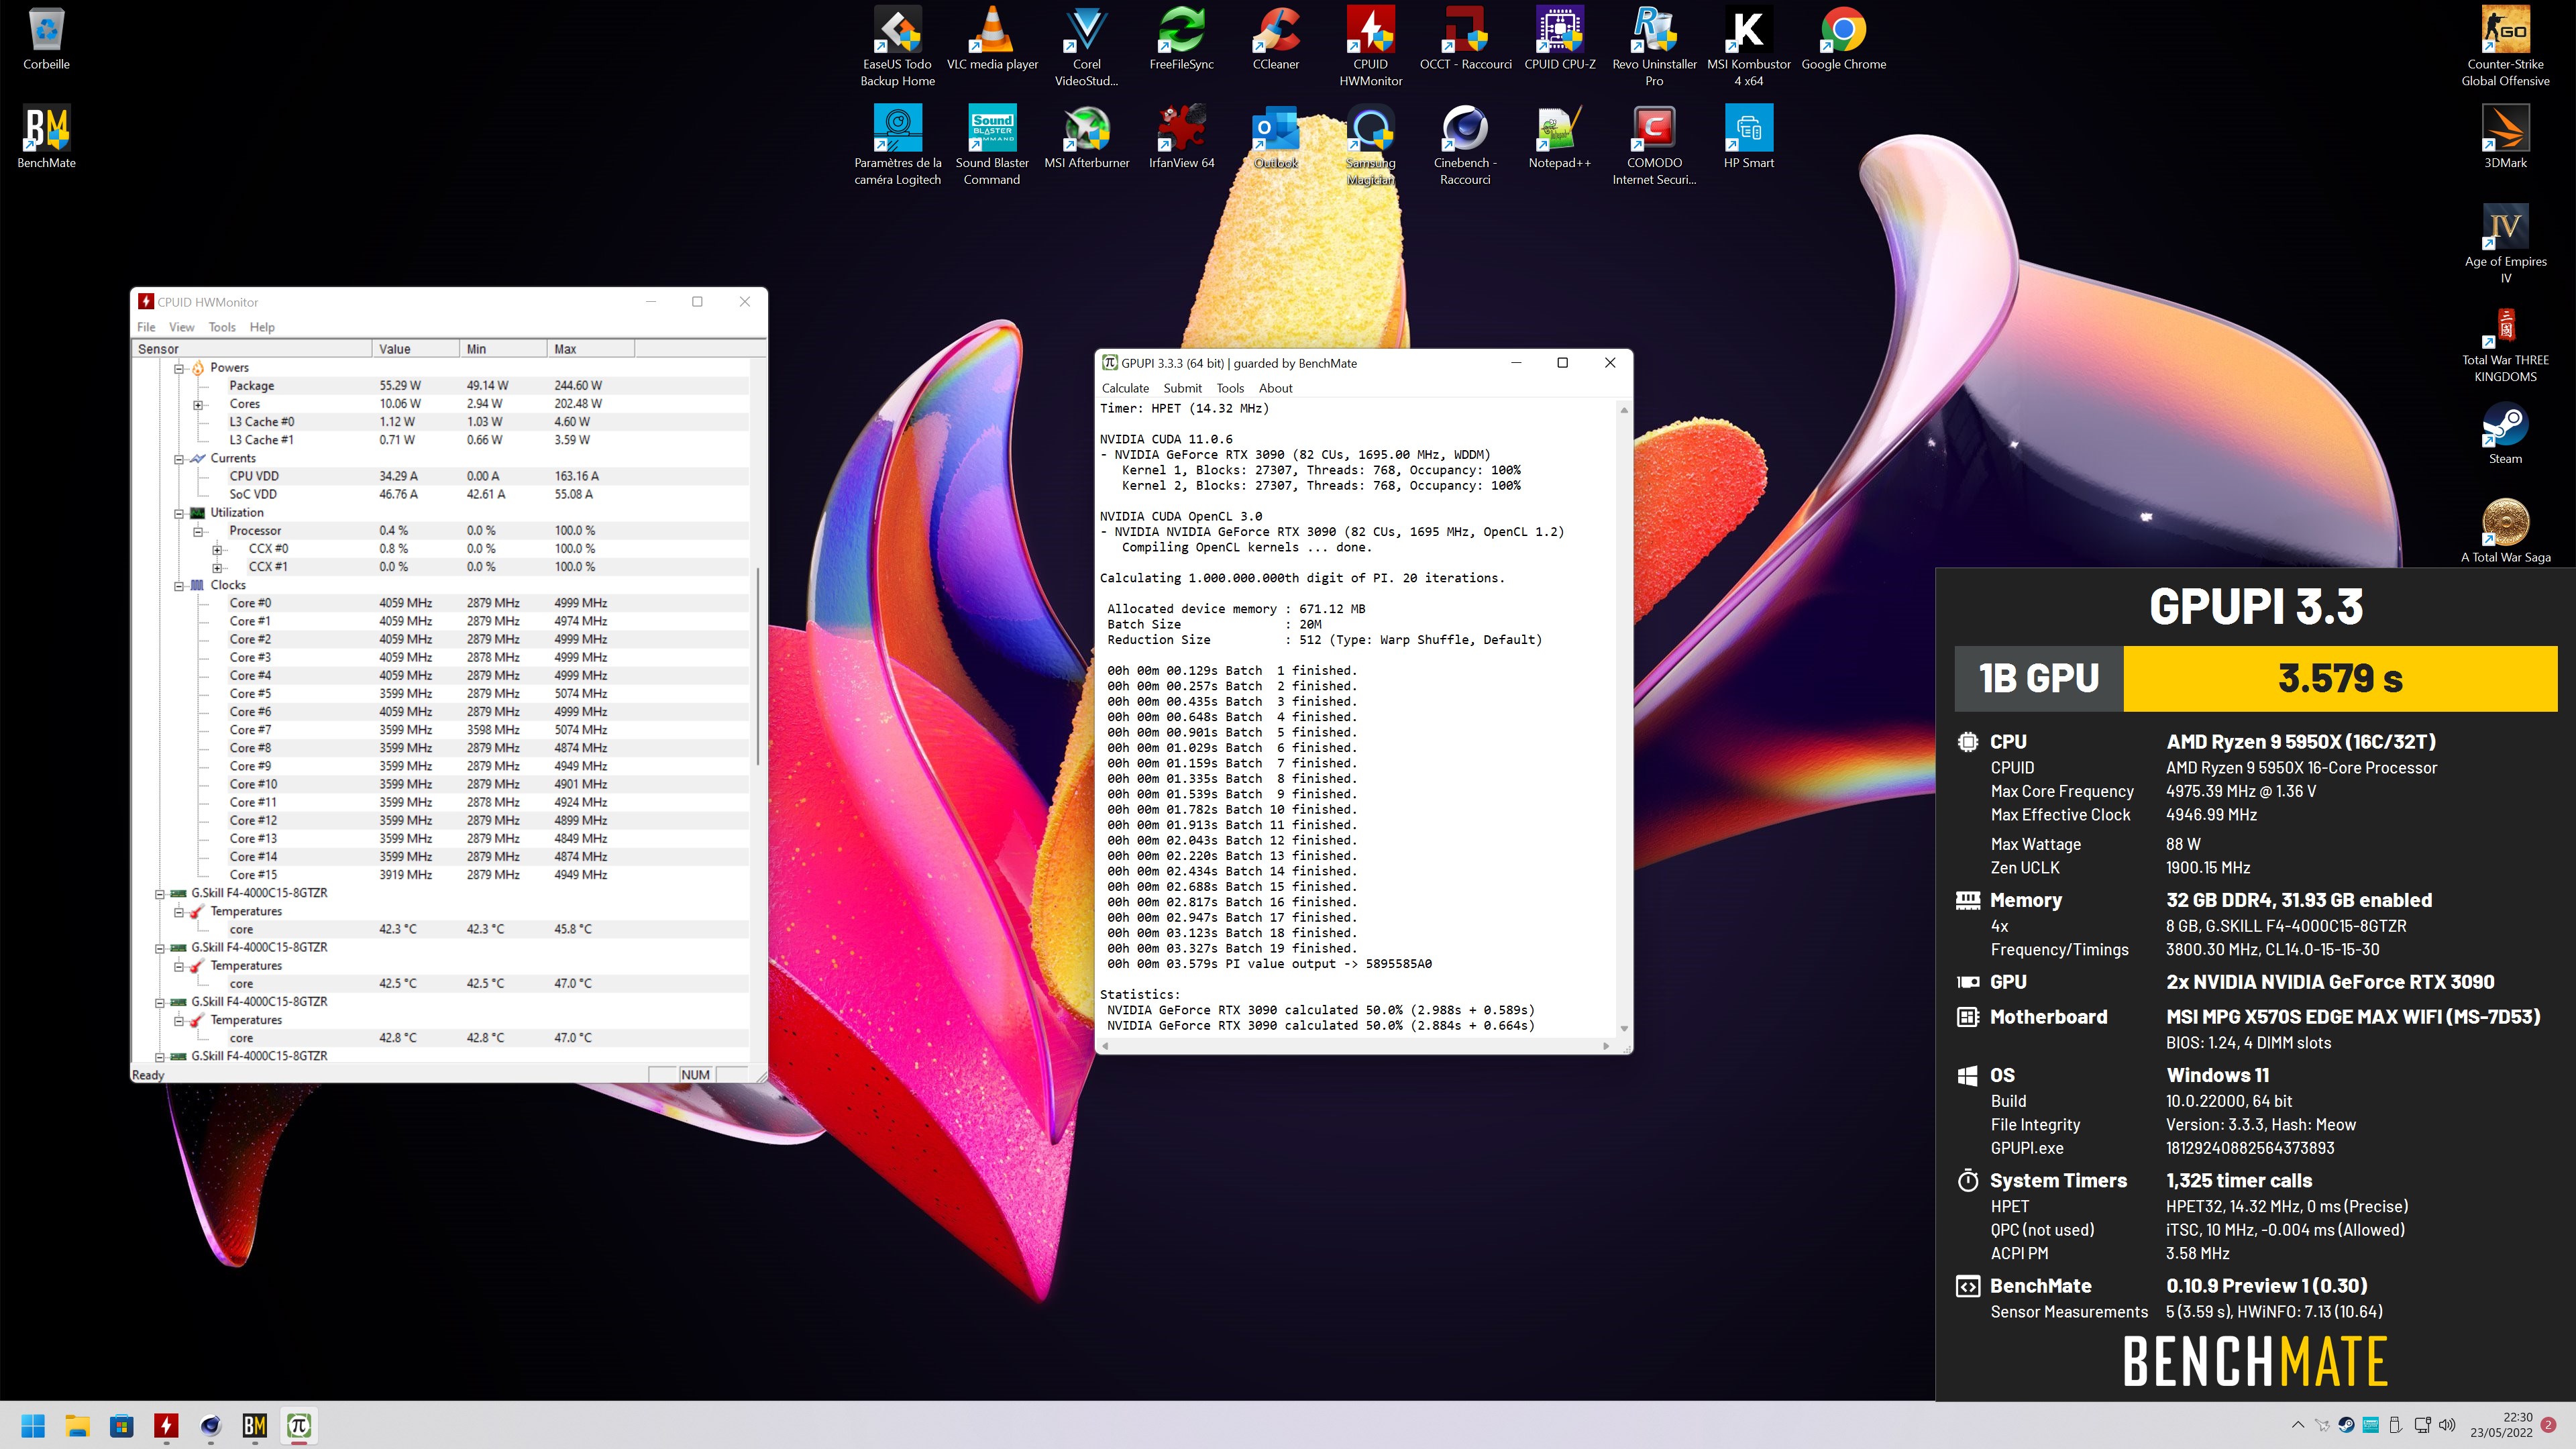2576x1449 pixels.
Task: Open the 3DMark desktop shortcut
Action: coord(2504,138)
